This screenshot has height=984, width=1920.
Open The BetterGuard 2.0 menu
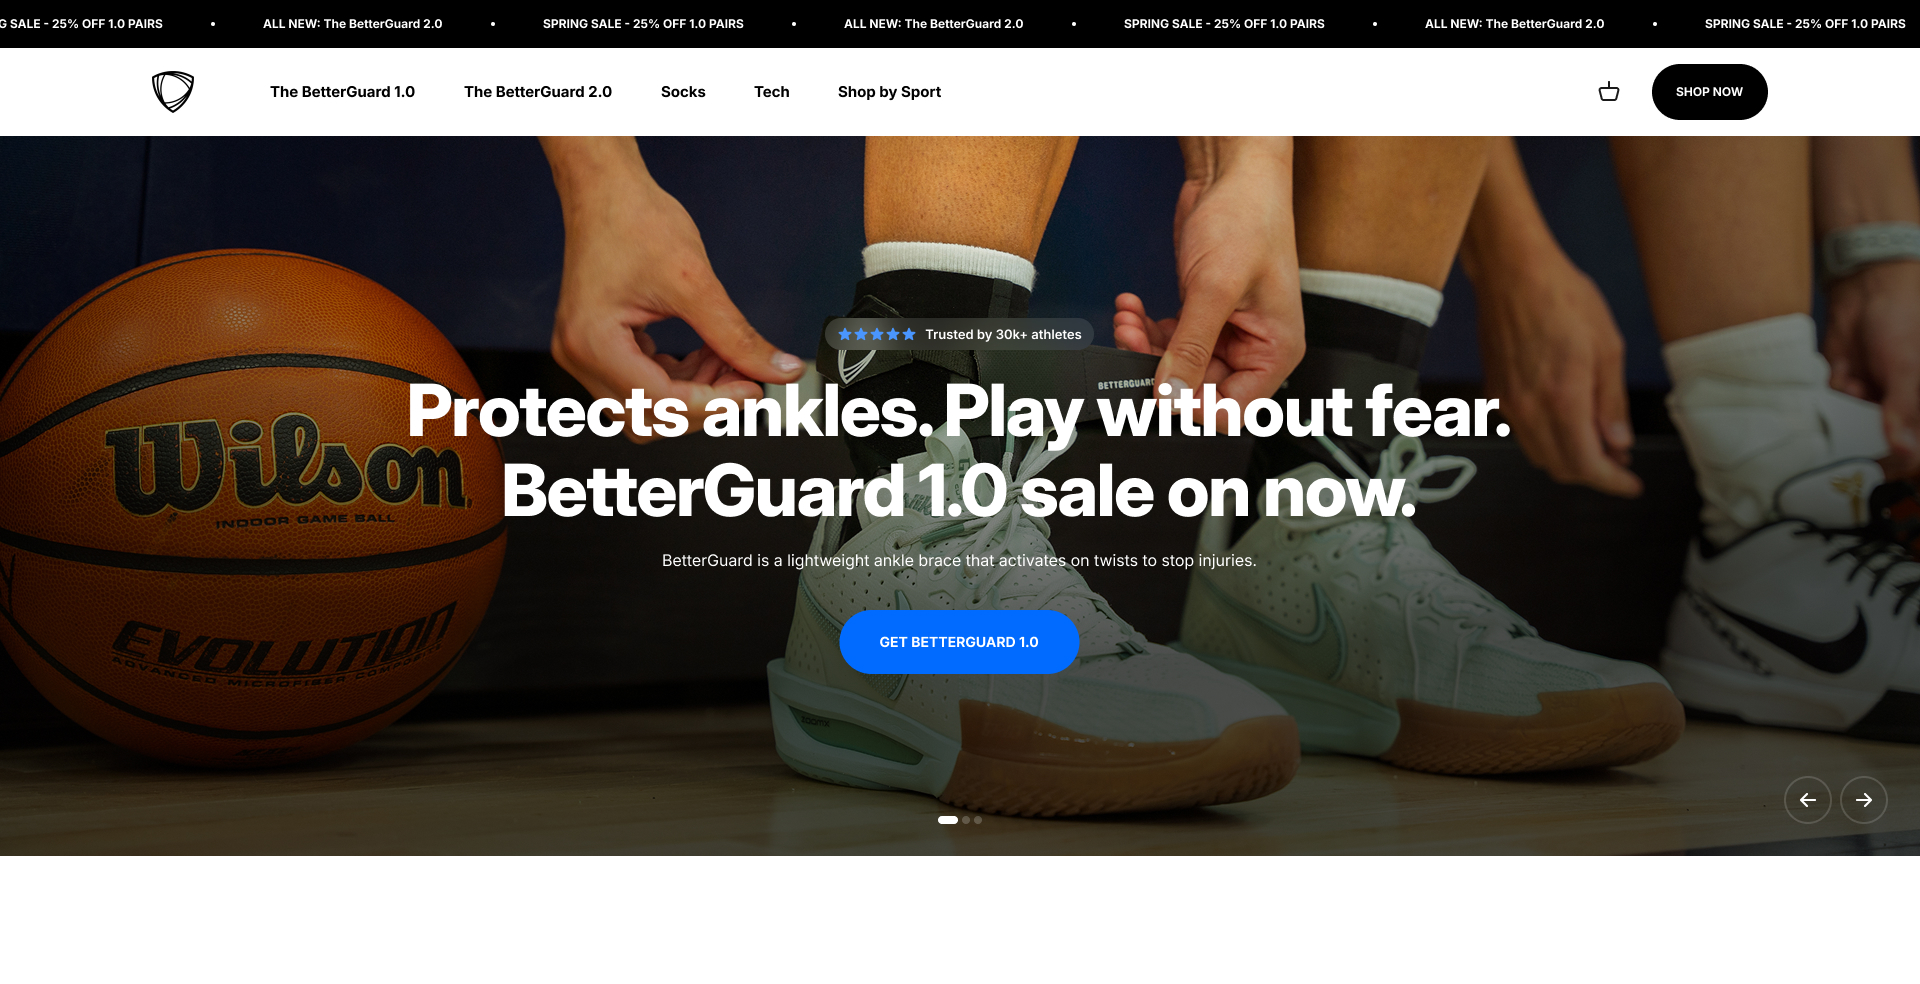click(x=538, y=92)
